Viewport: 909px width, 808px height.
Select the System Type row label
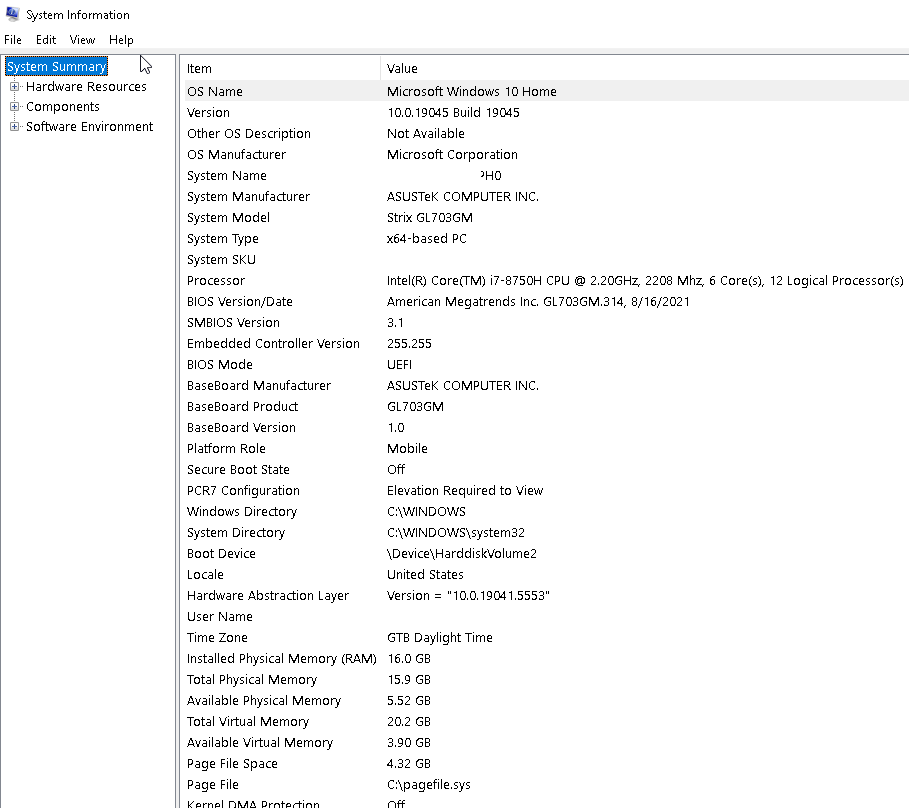click(223, 239)
